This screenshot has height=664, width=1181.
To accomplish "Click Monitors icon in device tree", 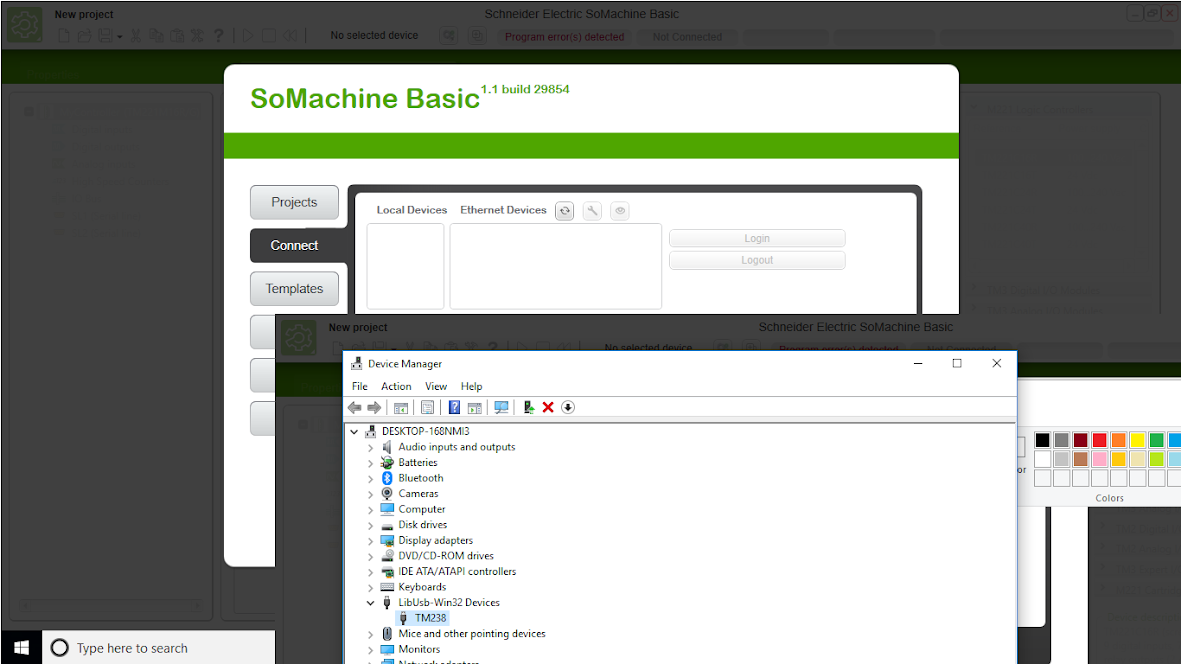I will pyautogui.click(x=387, y=649).
